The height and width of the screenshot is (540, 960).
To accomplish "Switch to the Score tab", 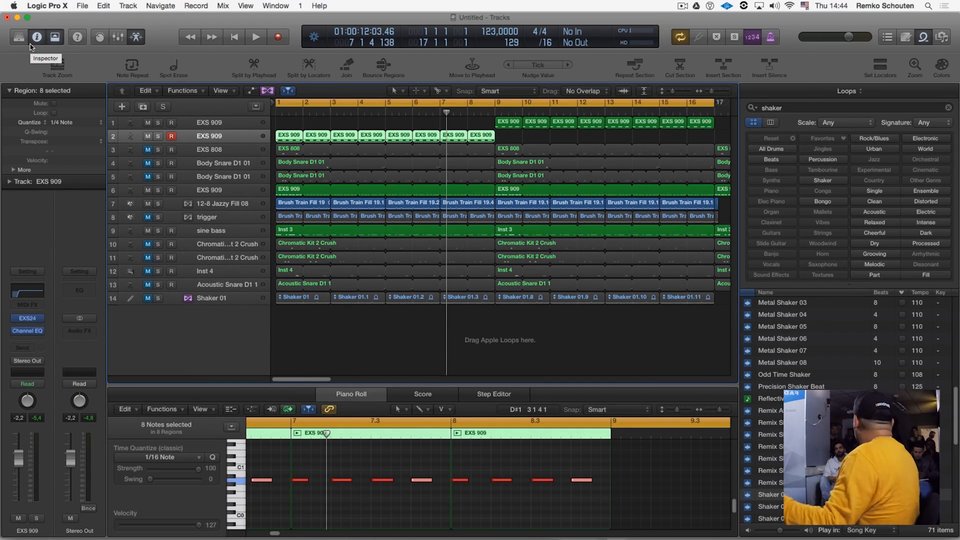I will [x=422, y=394].
